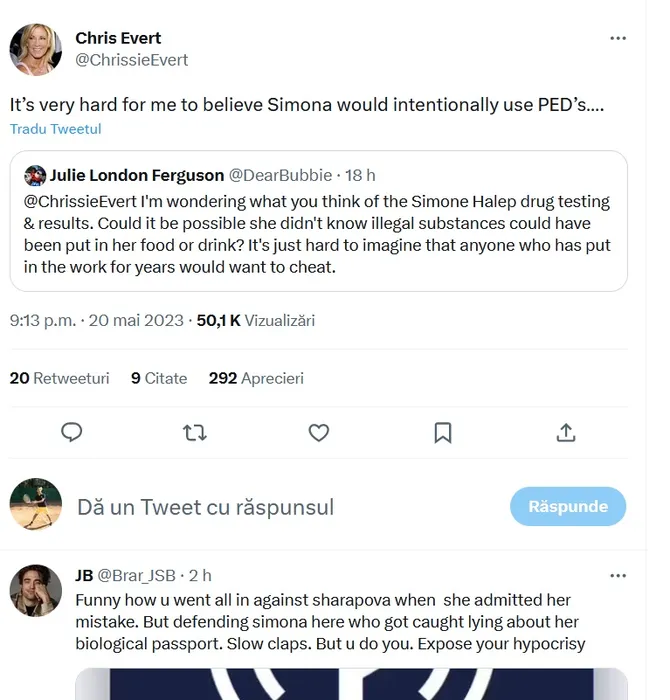
Task: Open the image attached to JB's reply
Action: coord(350,684)
